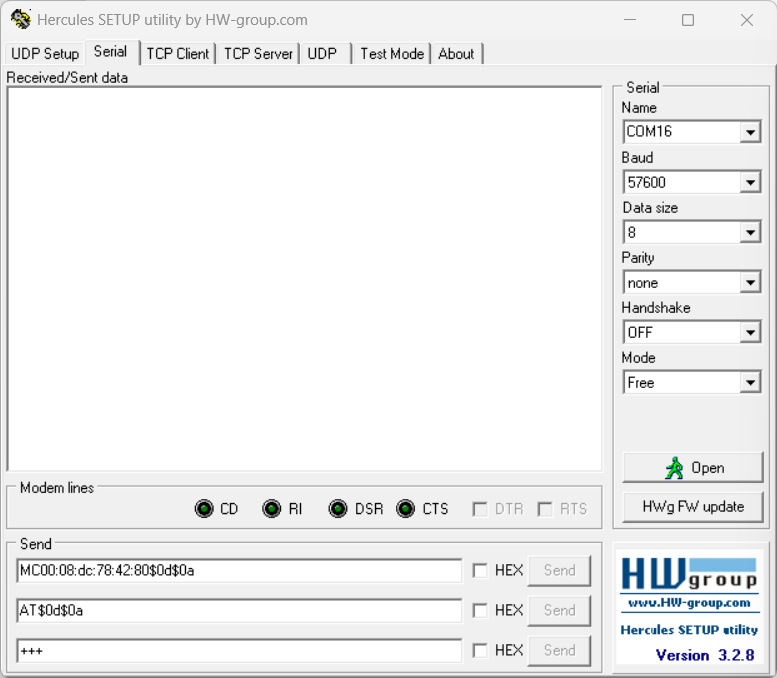Click the Open serial port button
Viewport: 777px width, 678px height.
[x=693, y=467]
